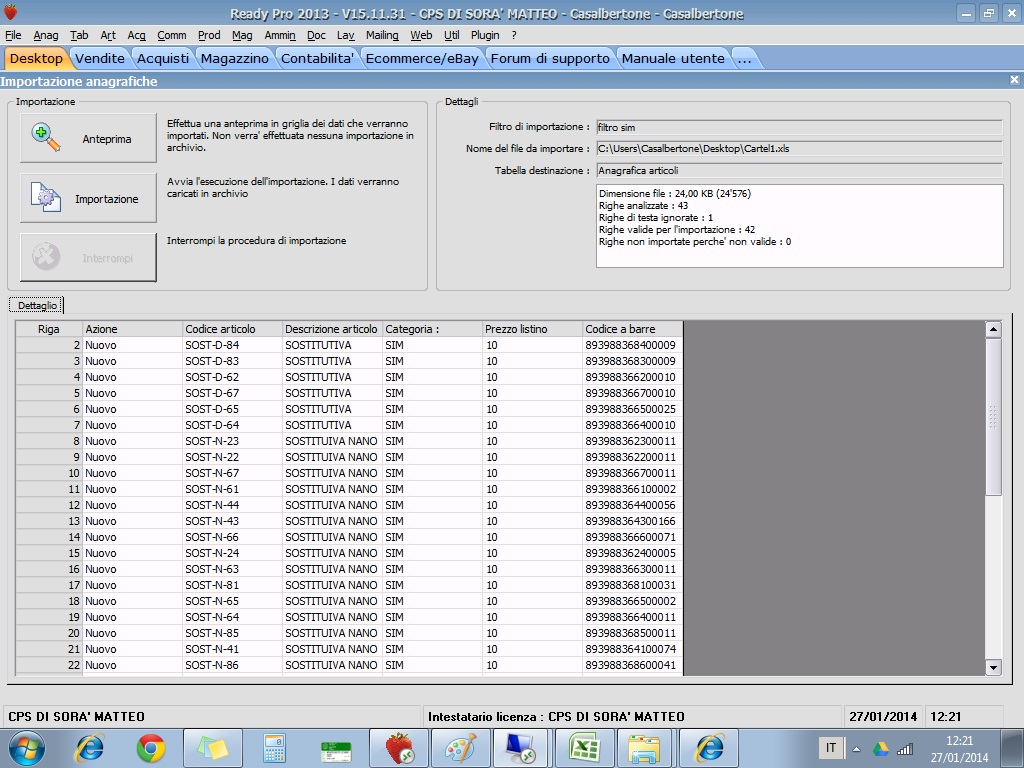Click the Tabella destinazione field

(799, 170)
